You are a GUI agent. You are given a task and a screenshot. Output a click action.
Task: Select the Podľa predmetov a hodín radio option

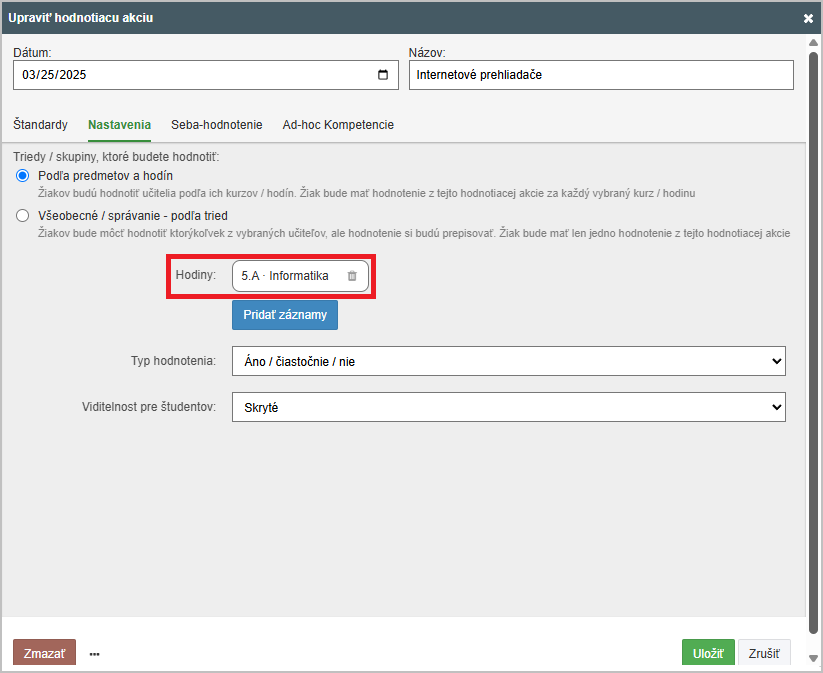[23, 176]
